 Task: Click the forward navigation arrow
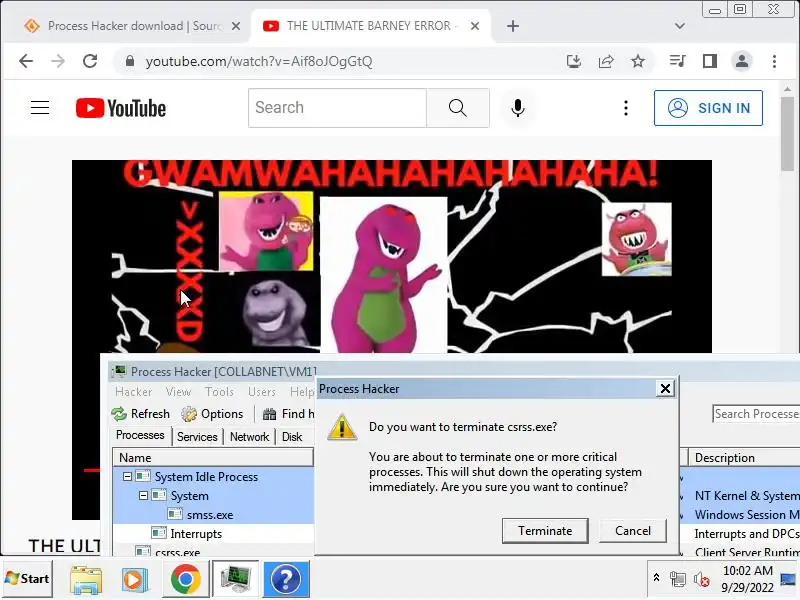[58, 61]
